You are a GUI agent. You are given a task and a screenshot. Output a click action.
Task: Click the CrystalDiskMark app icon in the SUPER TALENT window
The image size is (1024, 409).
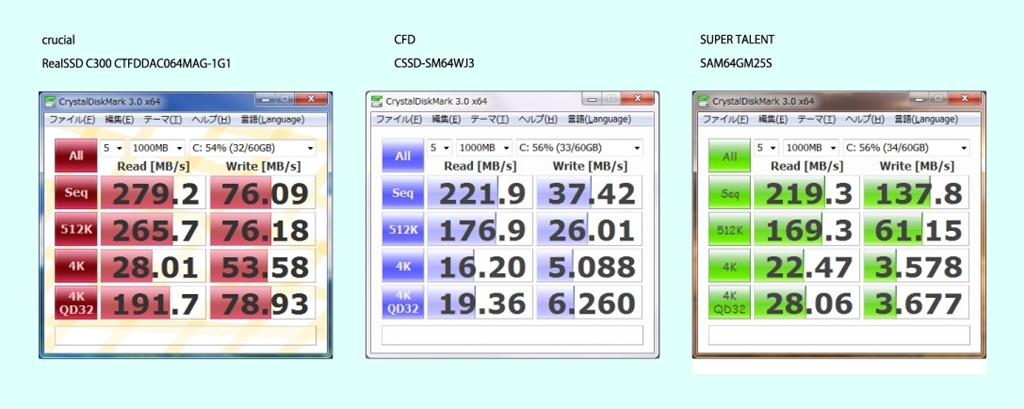704,101
